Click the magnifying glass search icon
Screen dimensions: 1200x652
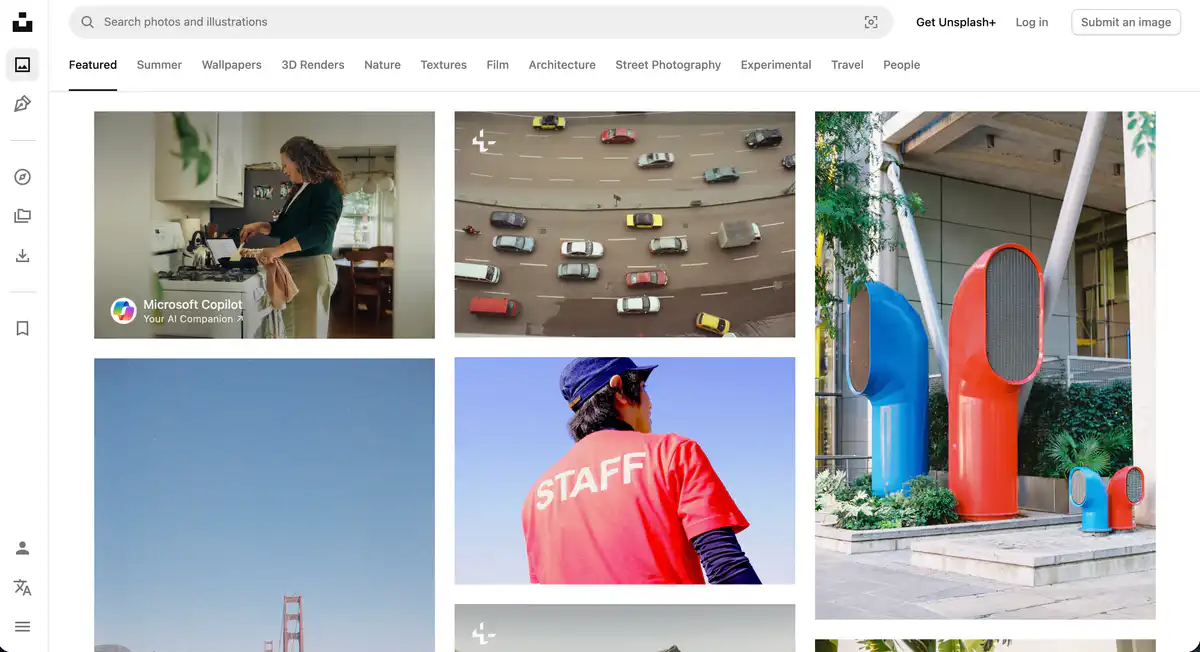click(87, 22)
